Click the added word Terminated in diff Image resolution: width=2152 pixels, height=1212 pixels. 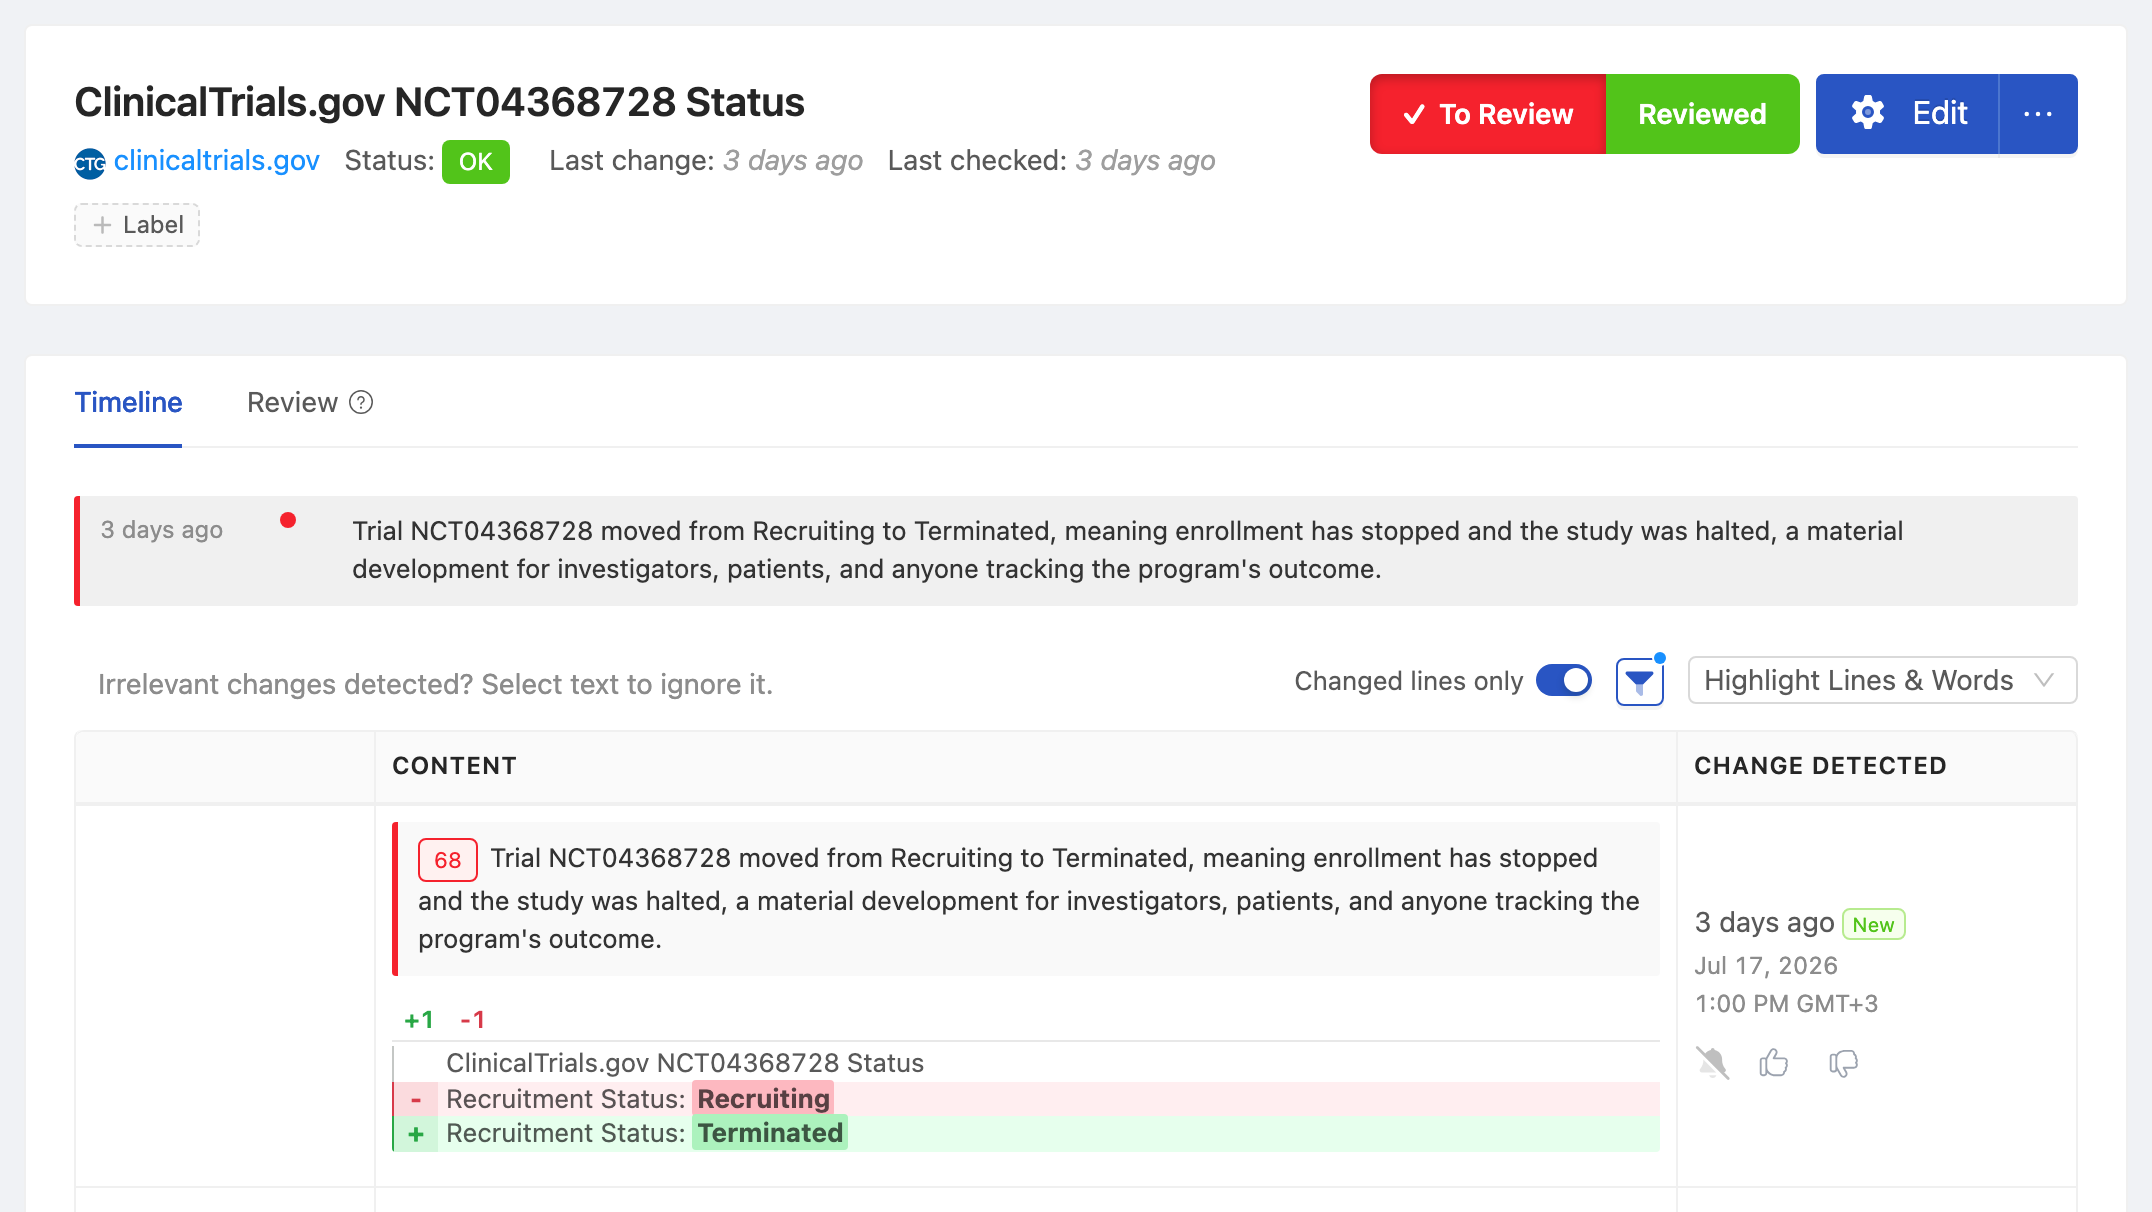tap(770, 1133)
